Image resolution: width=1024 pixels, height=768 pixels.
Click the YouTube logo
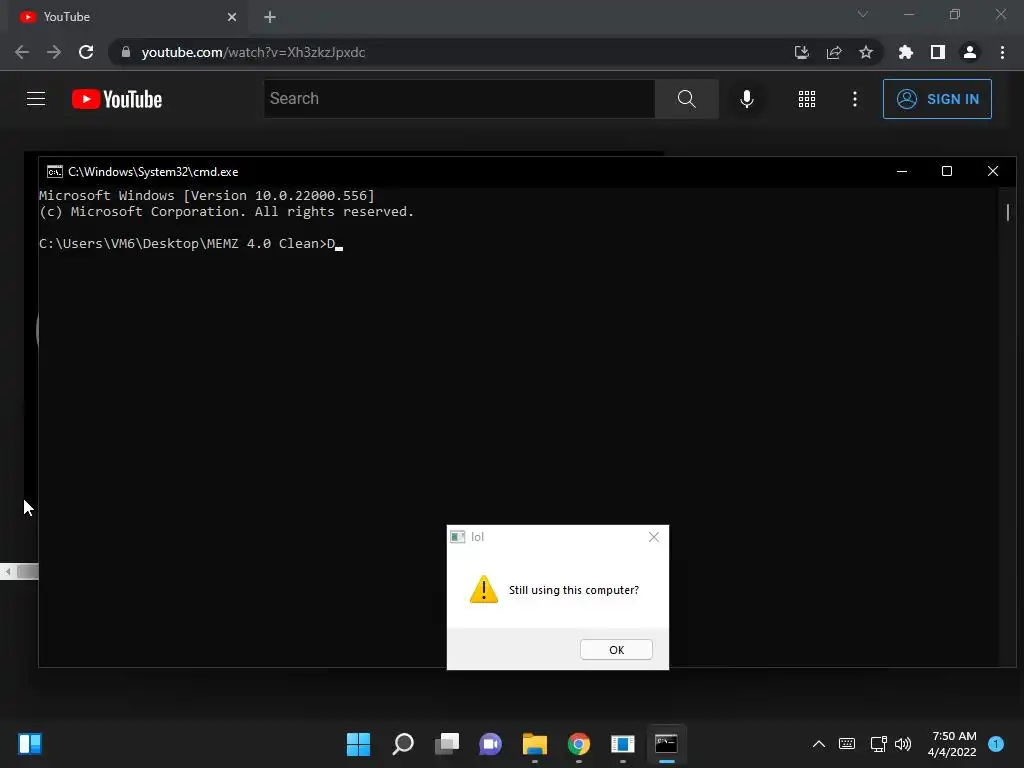(x=117, y=99)
